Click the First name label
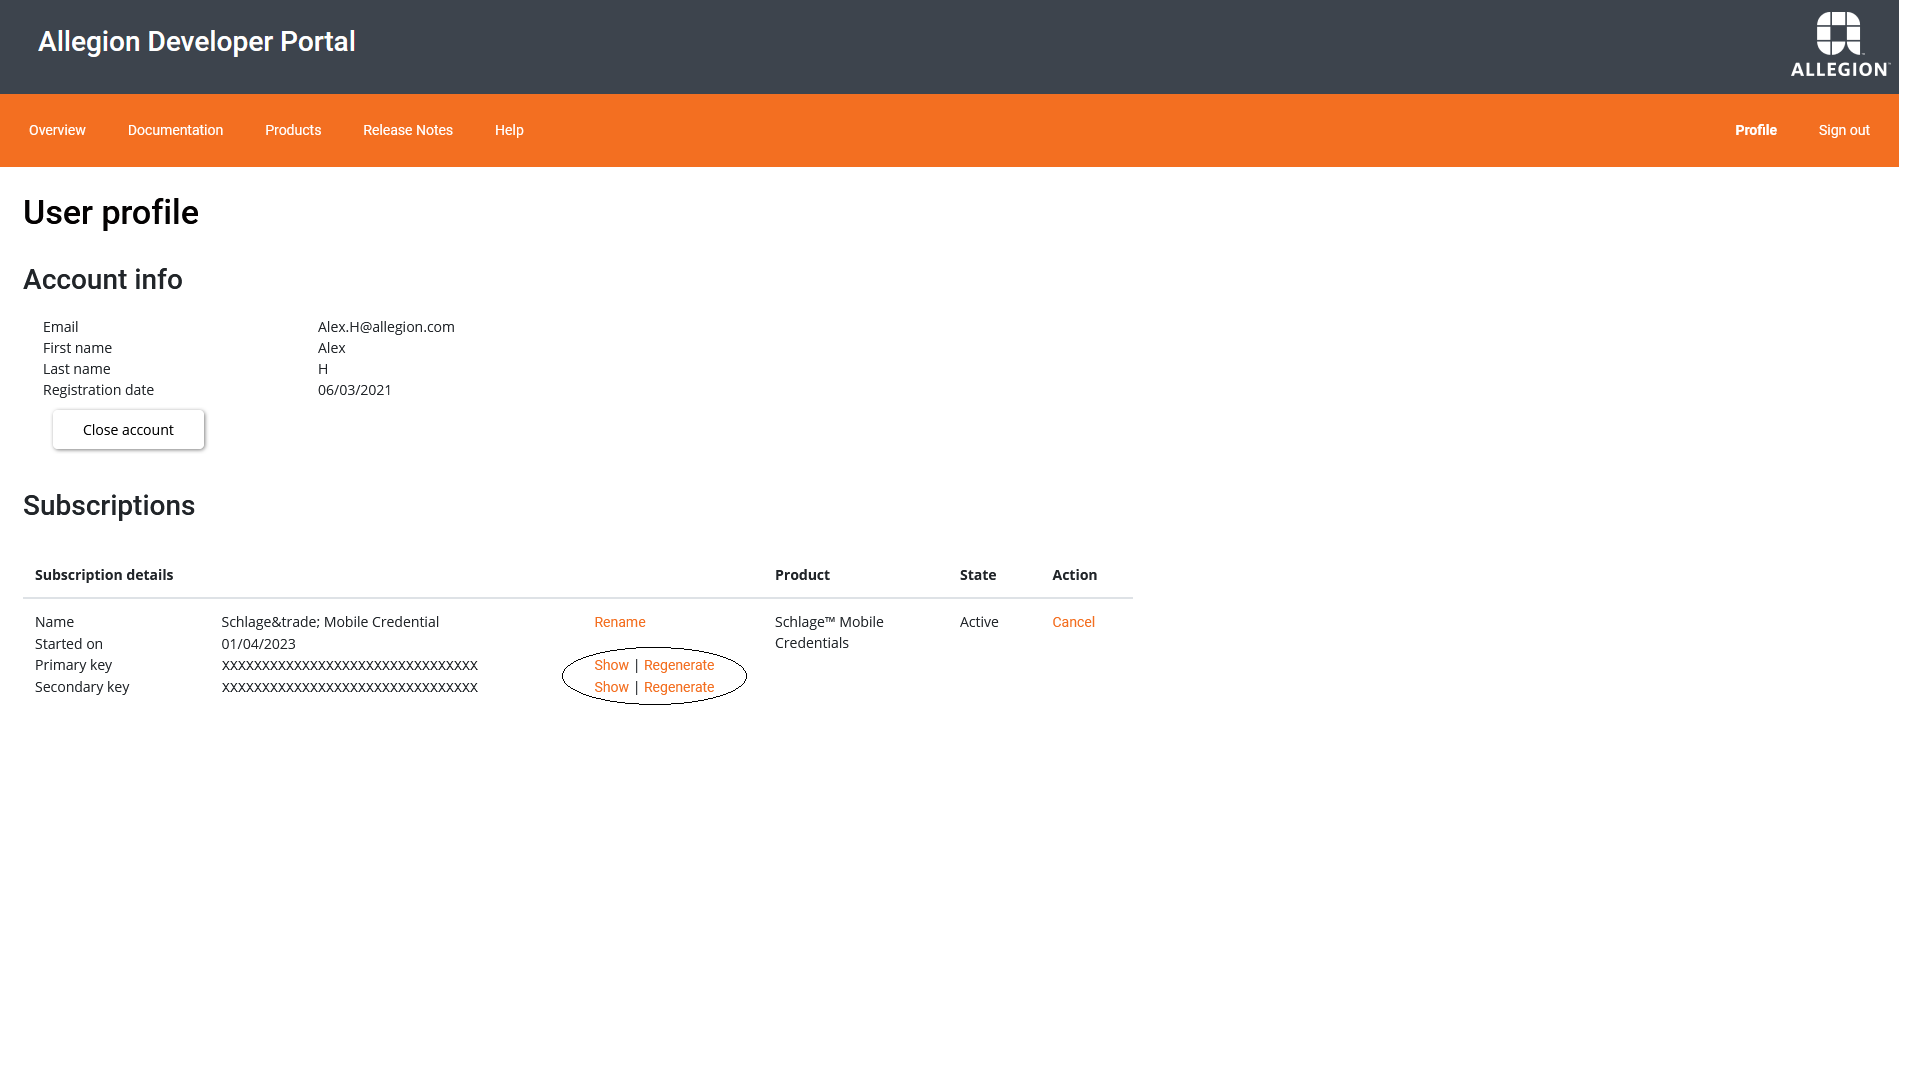Screen dimensions: 1920x1080 pos(77,348)
